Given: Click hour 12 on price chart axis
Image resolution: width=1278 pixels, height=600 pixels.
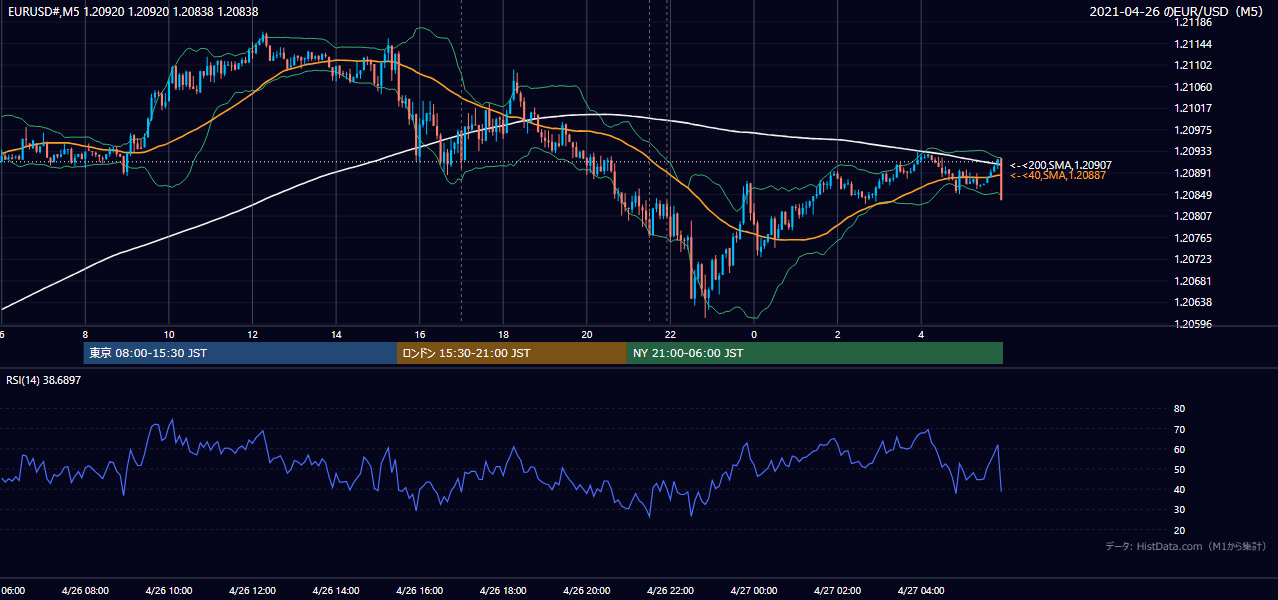Looking at the screenshot, I should click(x=253, y=335).
